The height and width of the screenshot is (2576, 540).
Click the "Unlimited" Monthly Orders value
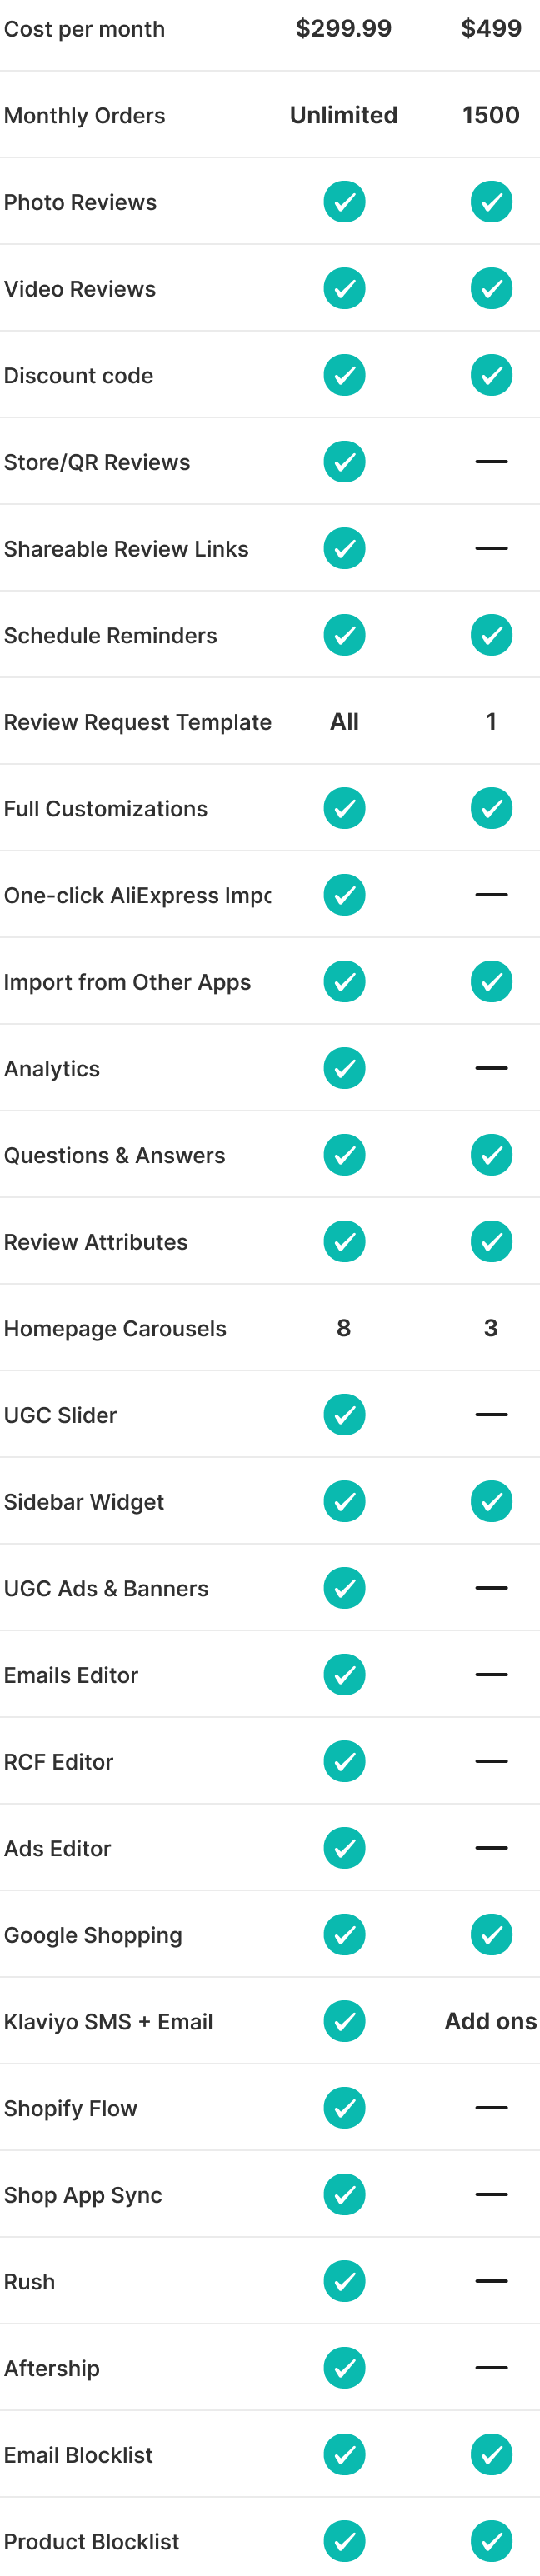coord(344,115)
